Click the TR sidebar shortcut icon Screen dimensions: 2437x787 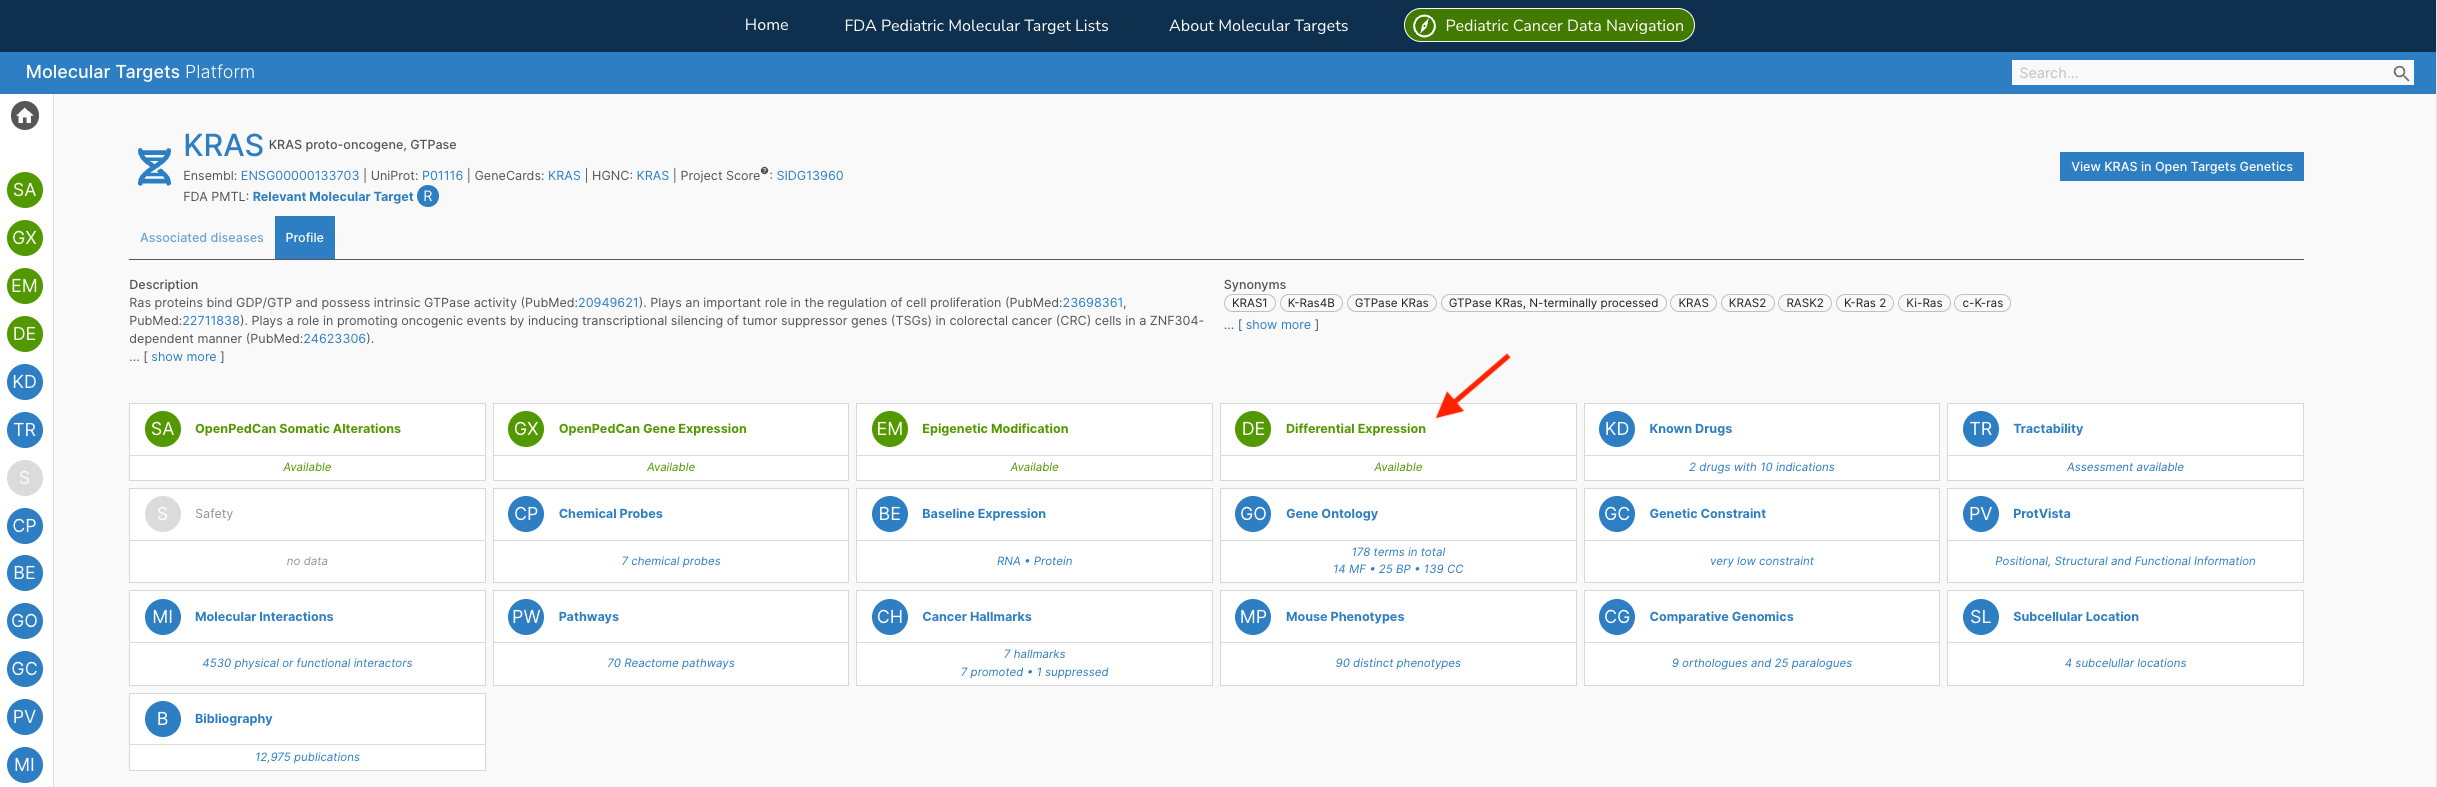pyautogui.click(x=25, y=430)
